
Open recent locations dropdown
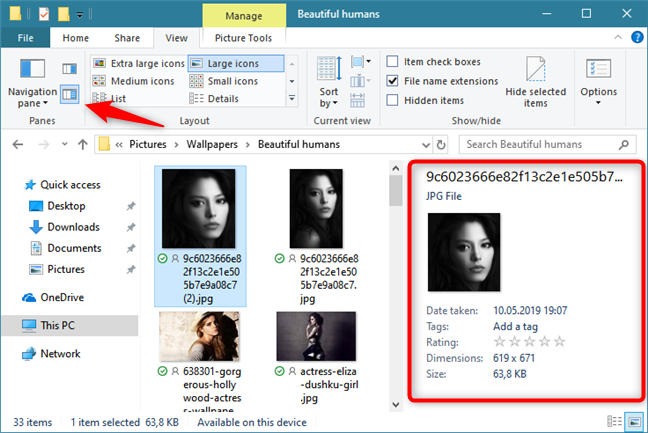click(64, 144)
